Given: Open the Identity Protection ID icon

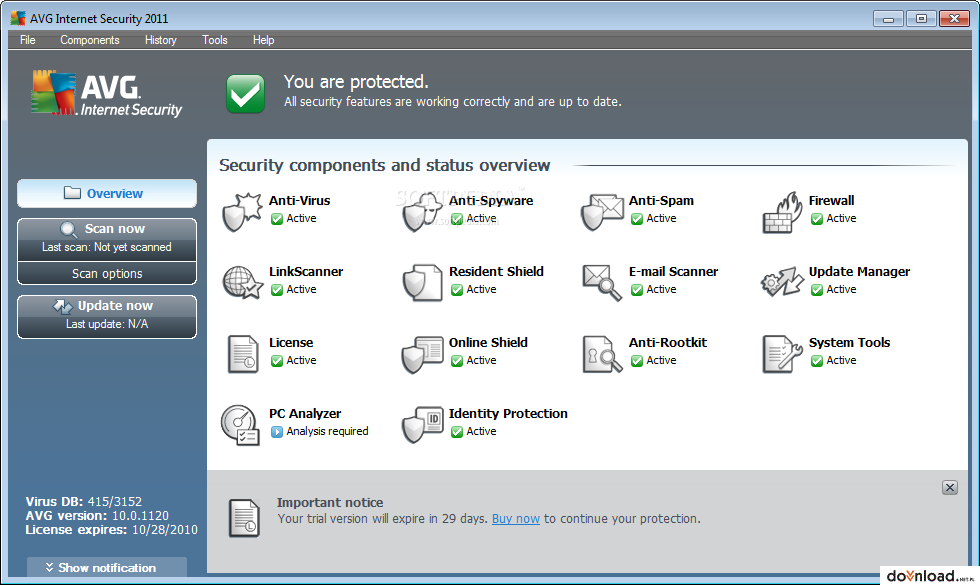Looking at the screenshot, I should [422, 425].
